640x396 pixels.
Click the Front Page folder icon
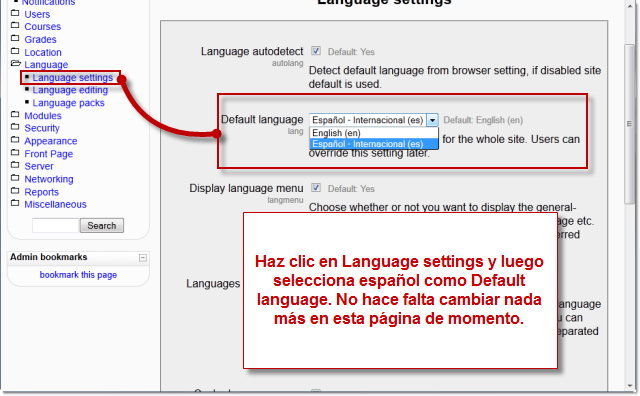pos(15,153)
